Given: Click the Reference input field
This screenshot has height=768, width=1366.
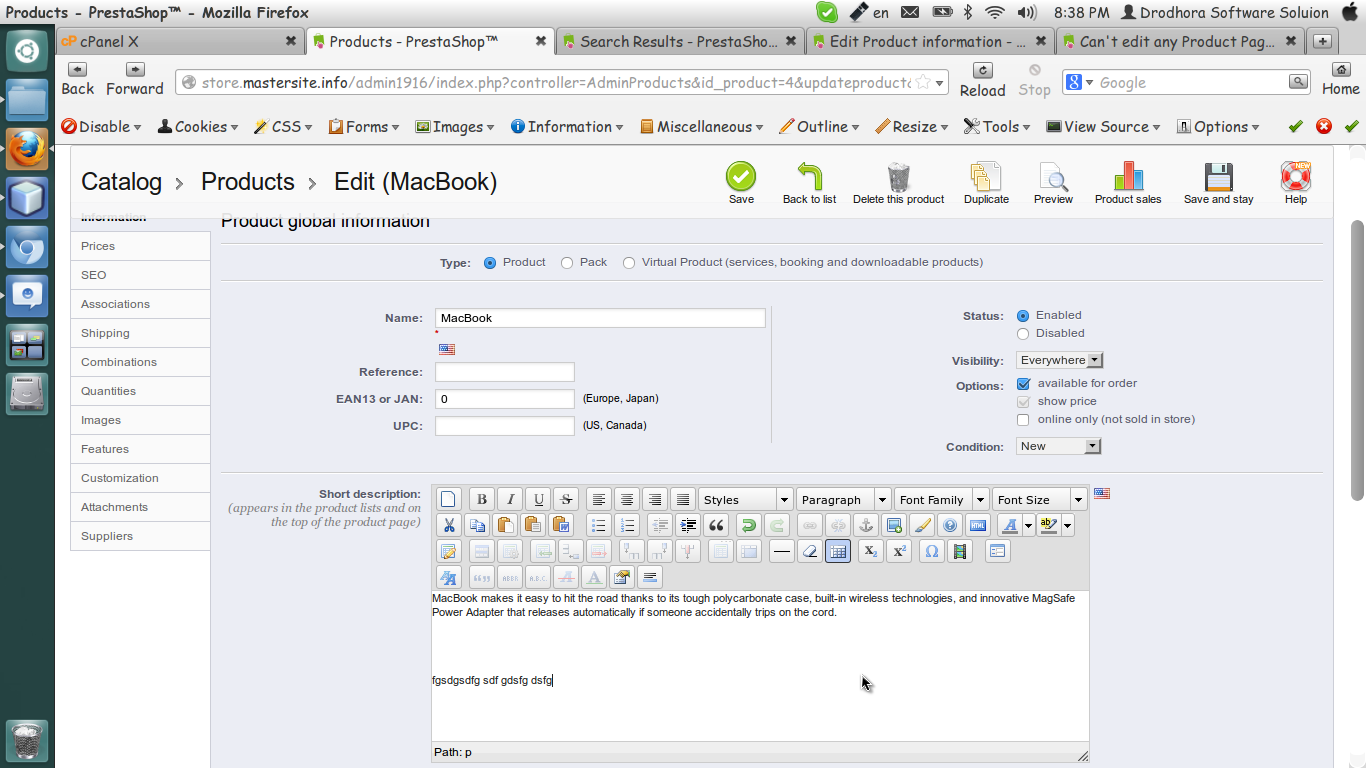Looking at the screenshot, I should pos(505,372).
